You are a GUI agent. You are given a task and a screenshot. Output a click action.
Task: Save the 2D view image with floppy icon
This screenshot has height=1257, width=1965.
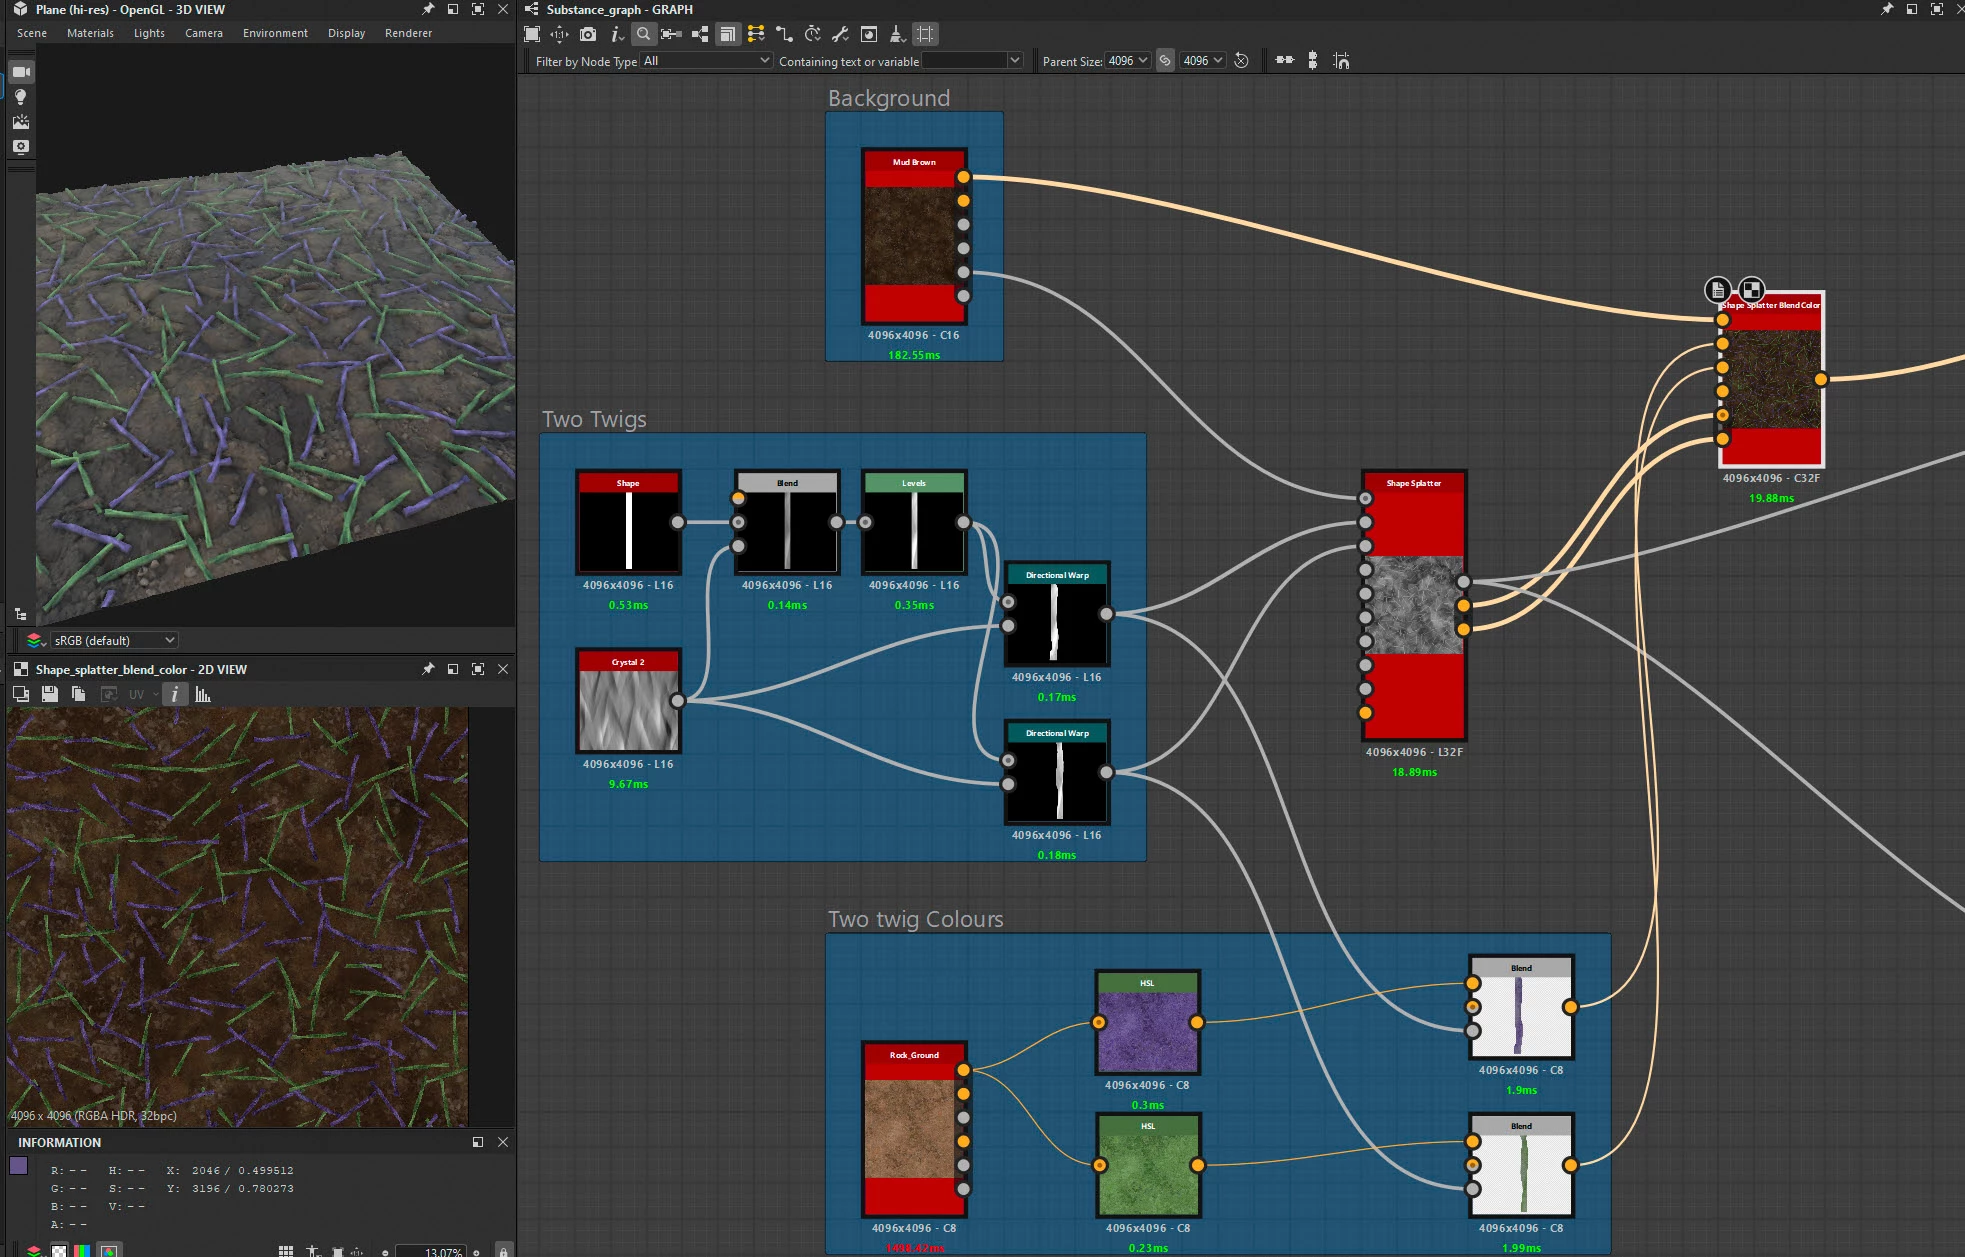[x=49, y=694]
